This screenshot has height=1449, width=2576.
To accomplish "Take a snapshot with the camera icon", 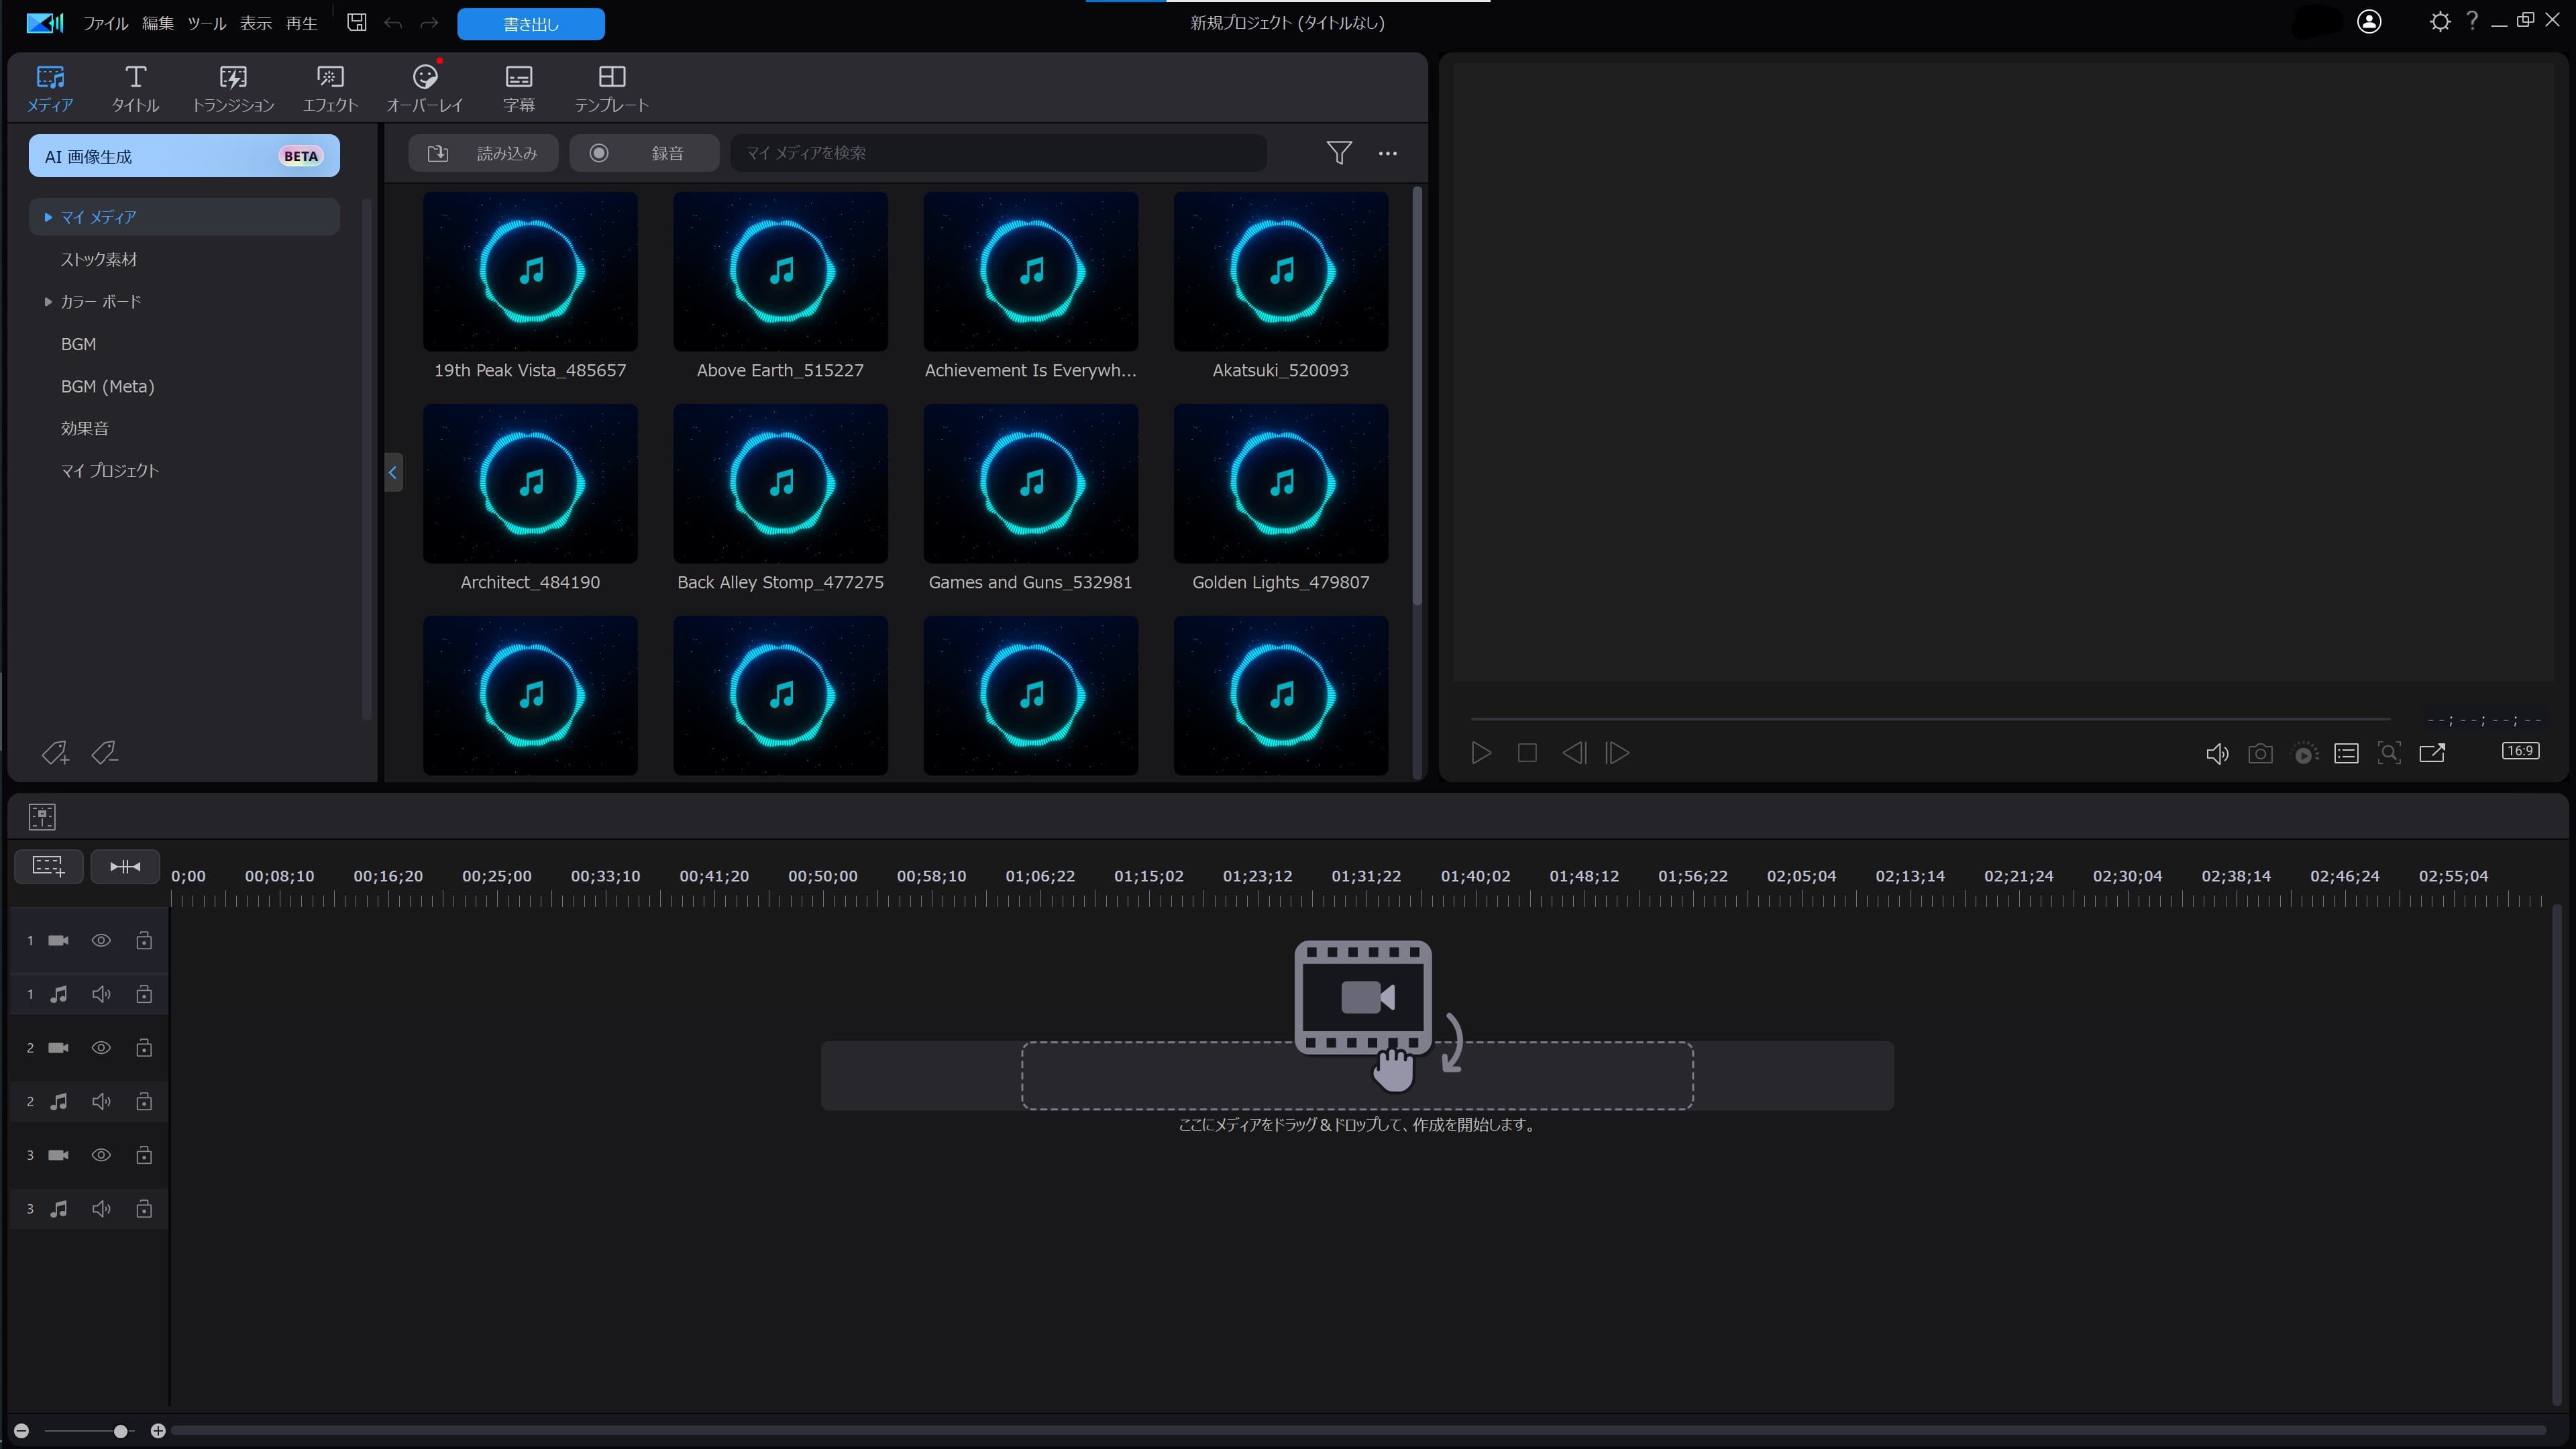I will point(2260,754).
